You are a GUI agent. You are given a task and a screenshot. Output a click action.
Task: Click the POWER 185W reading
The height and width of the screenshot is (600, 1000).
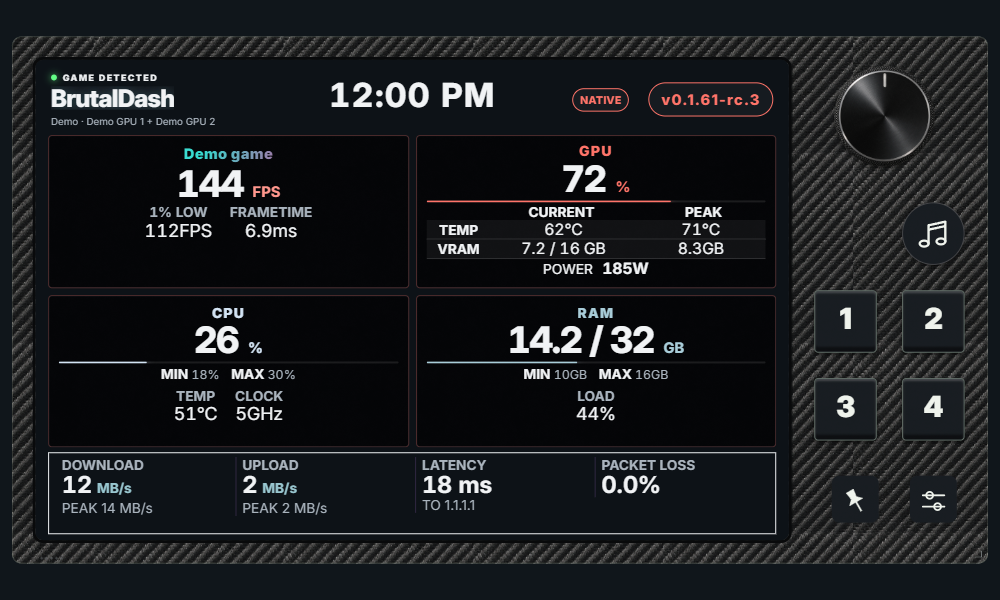point(596,268)
